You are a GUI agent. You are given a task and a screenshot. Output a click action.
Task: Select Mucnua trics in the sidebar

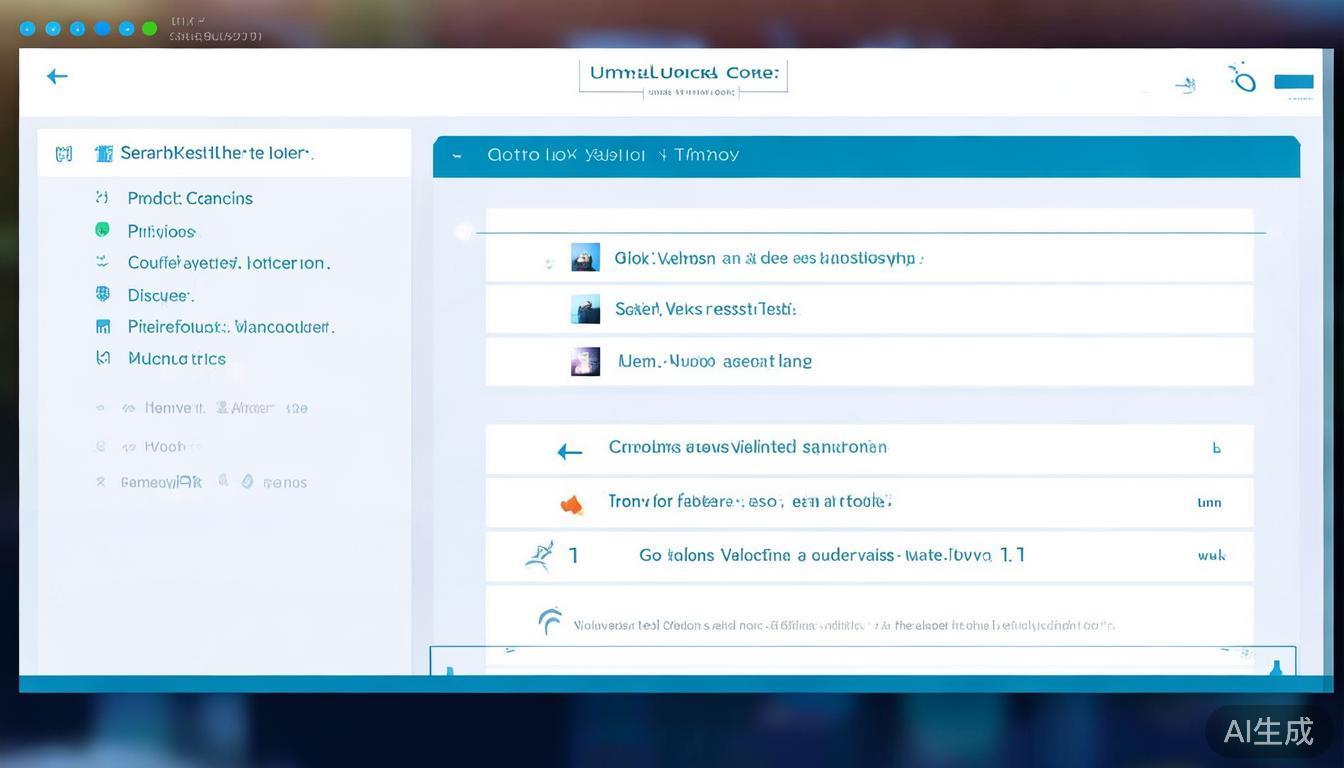coord(177,358)
